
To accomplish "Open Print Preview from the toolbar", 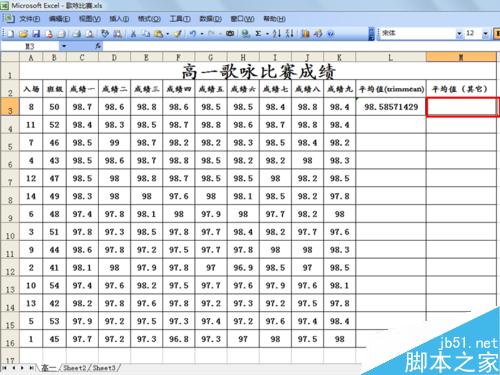I will pos(89,34).
